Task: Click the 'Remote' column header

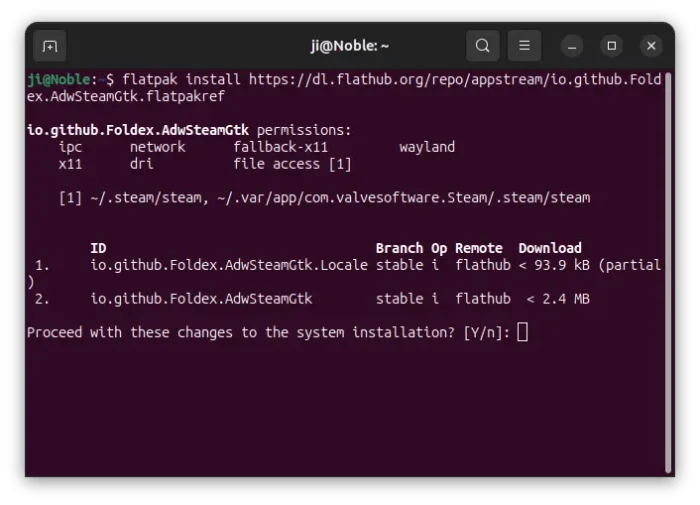Action: coord(479,248)
